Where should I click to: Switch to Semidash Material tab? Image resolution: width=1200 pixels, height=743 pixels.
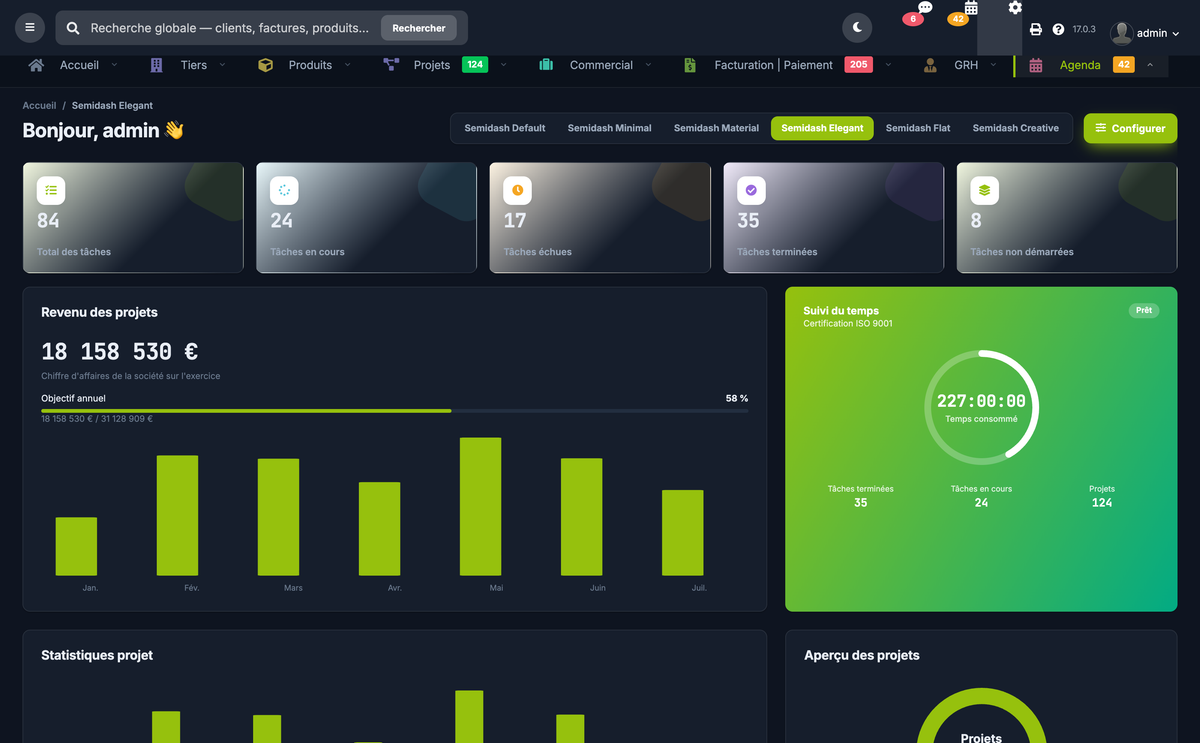pos(716,128)
